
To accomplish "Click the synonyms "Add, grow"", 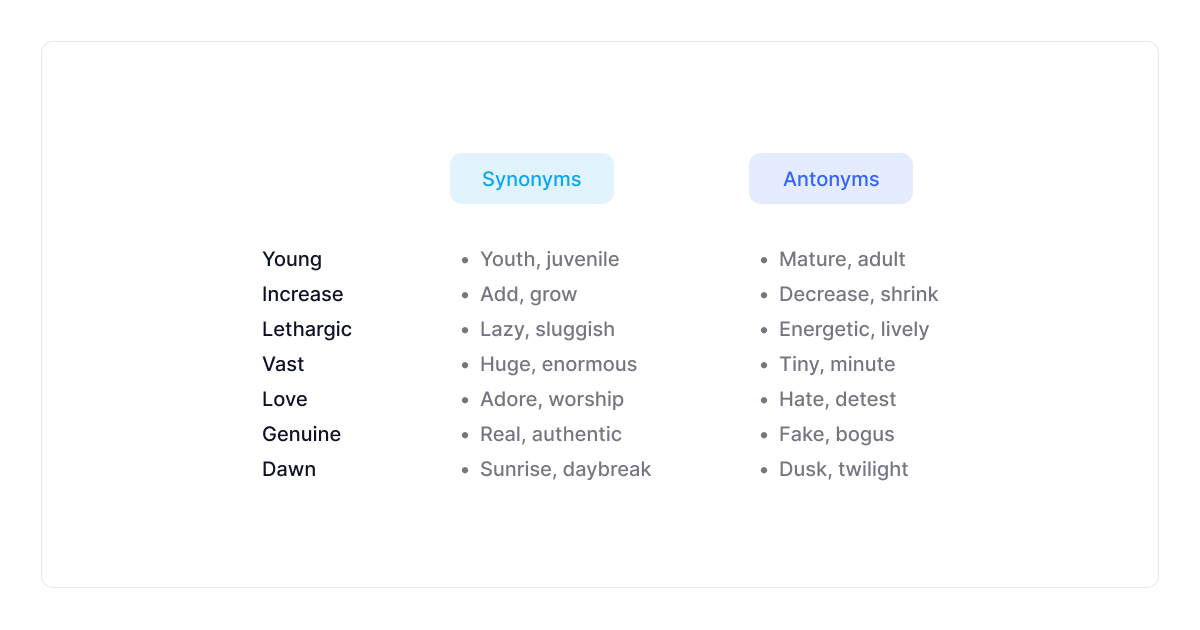I will pyautogui.click(x=528, y=294).
